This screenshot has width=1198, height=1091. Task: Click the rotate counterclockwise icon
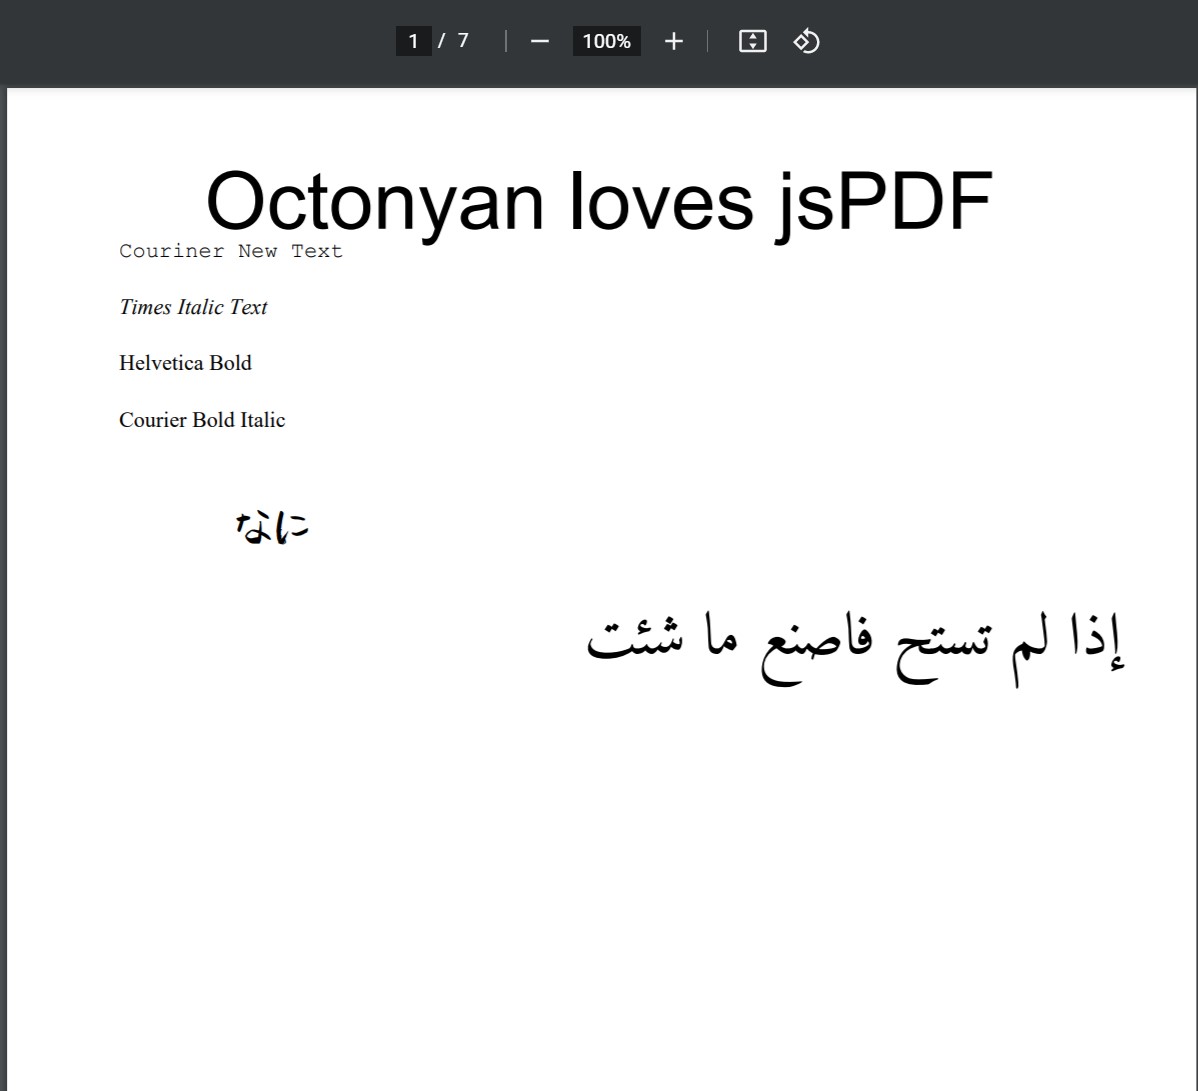(x=806, y=41)
